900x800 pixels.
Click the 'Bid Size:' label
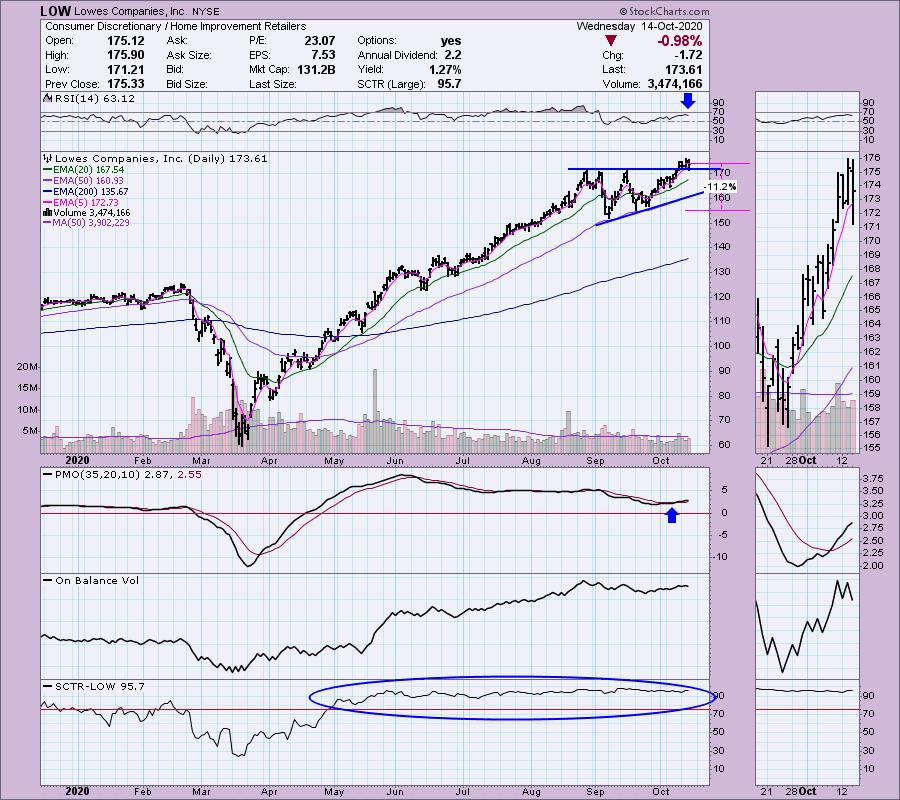click(x=187, y=84)
